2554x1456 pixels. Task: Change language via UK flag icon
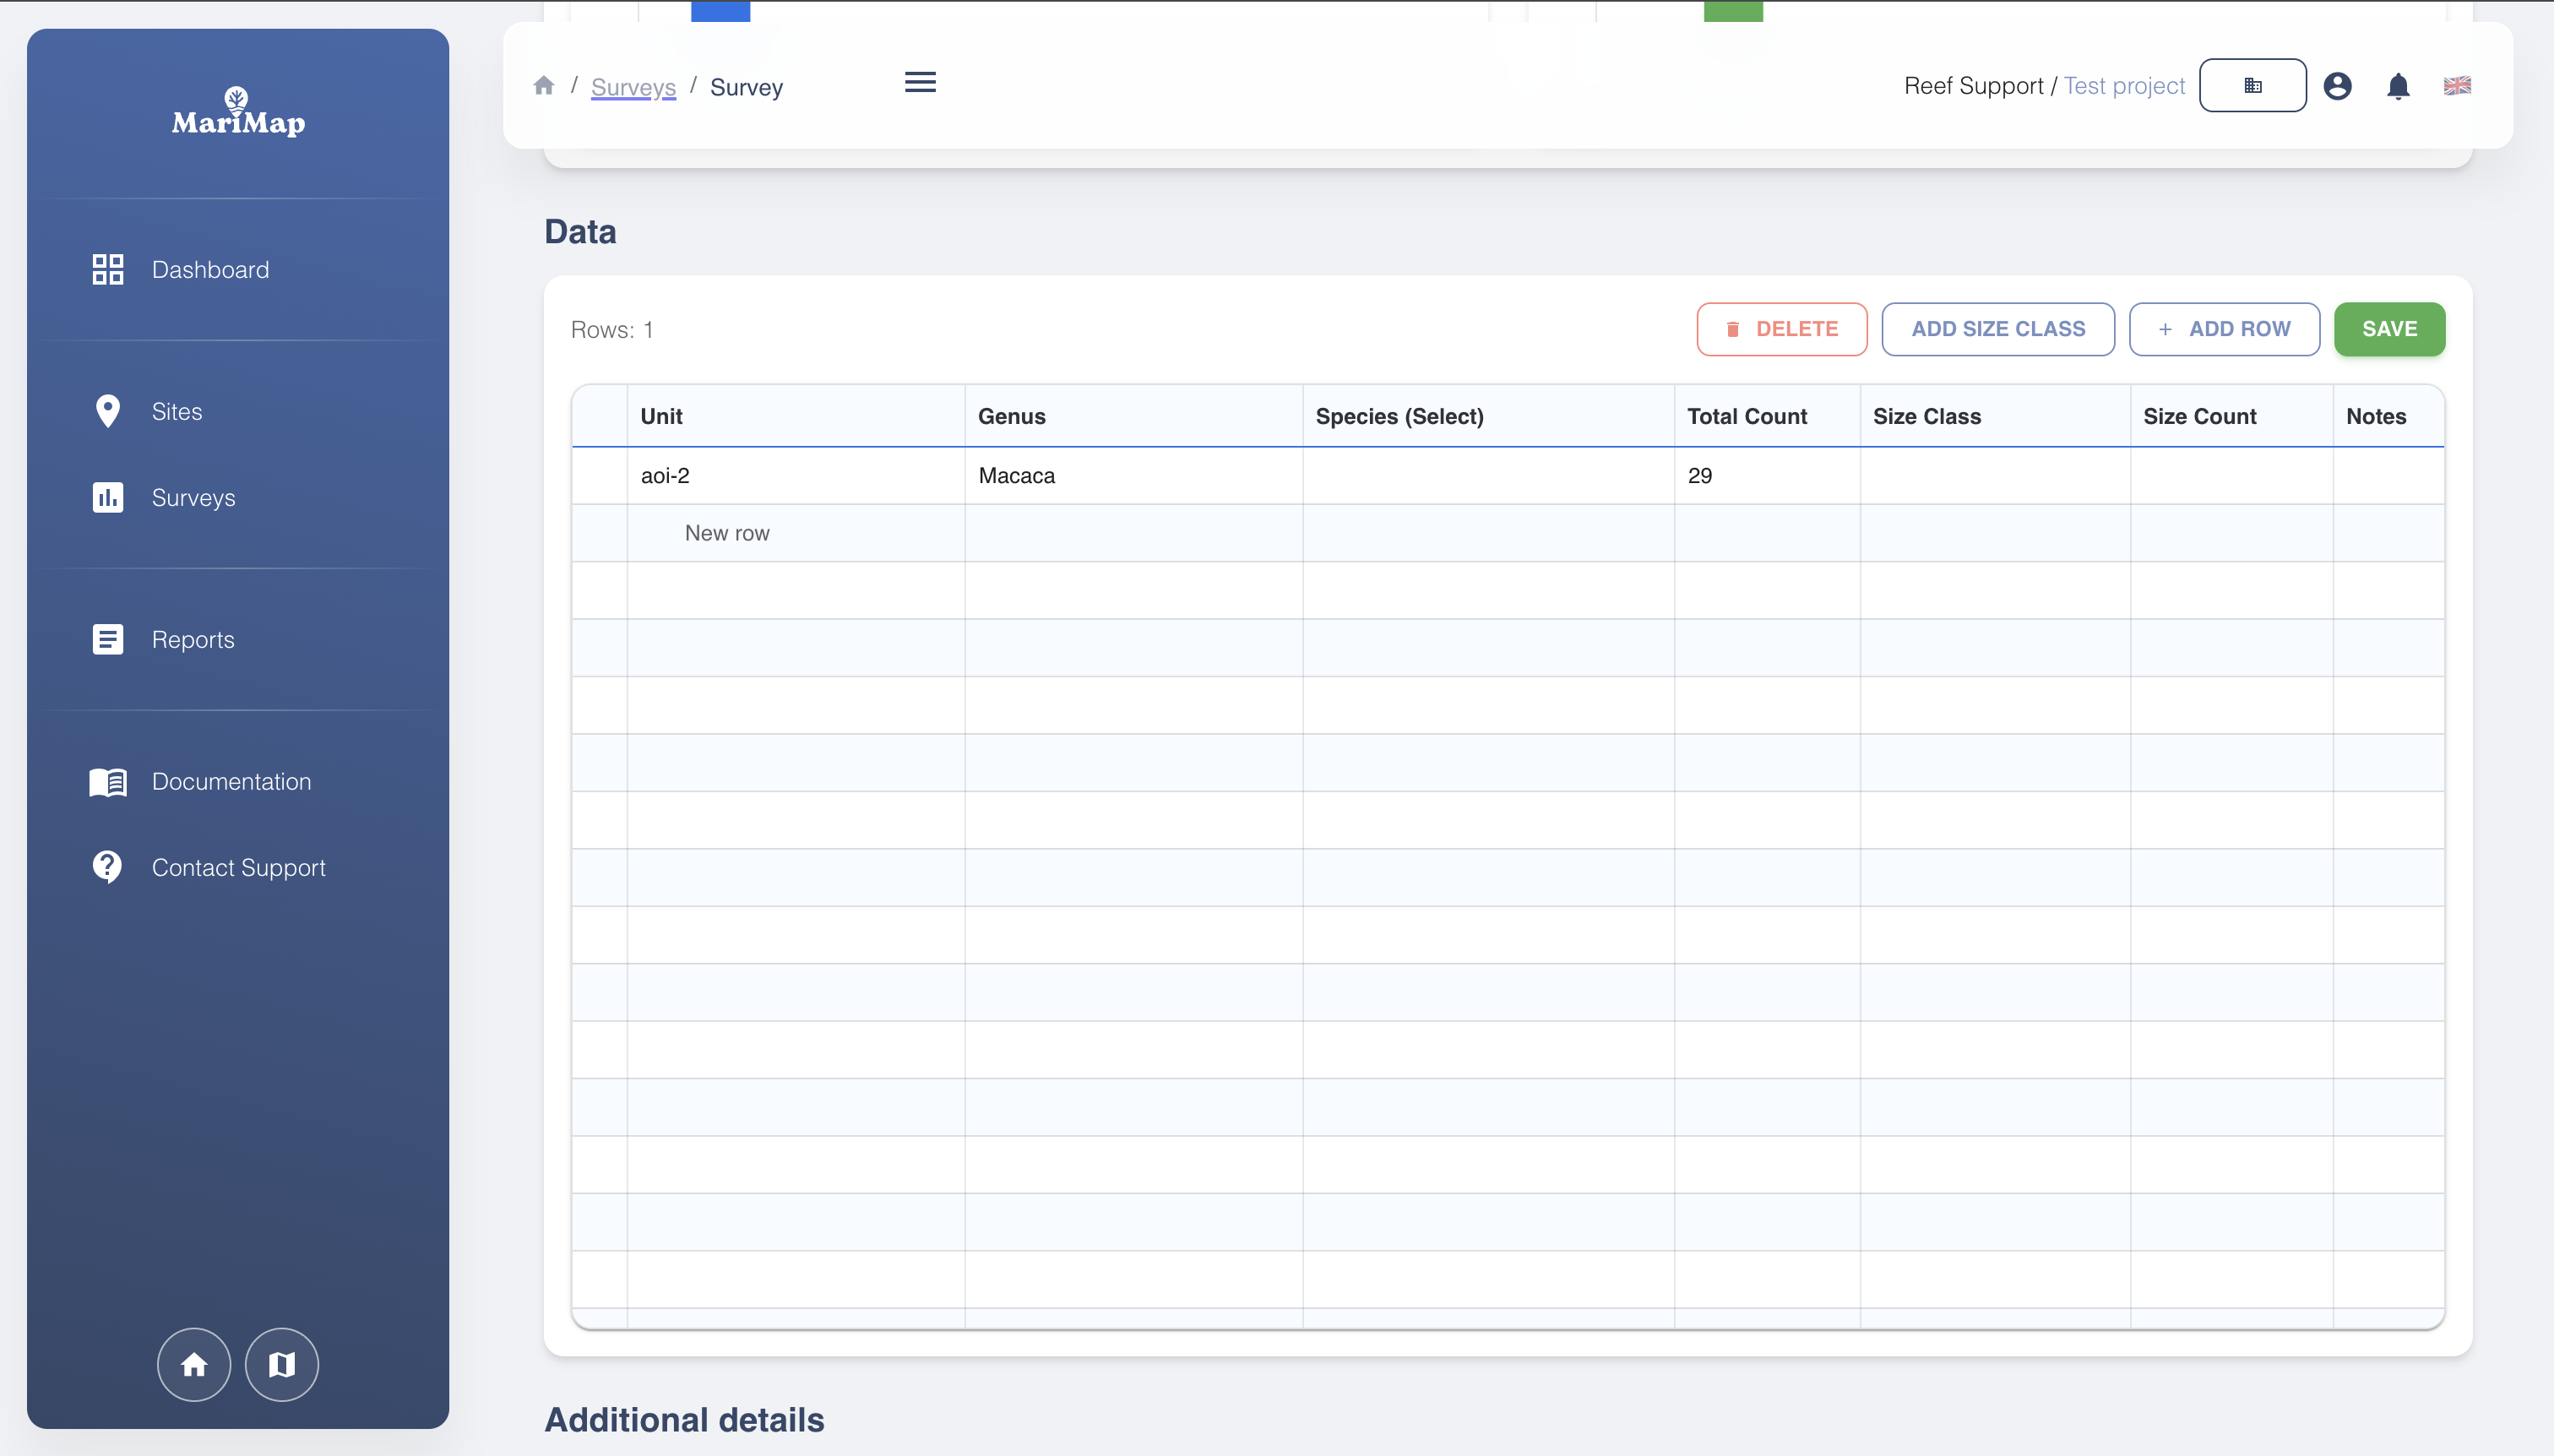2457,86
